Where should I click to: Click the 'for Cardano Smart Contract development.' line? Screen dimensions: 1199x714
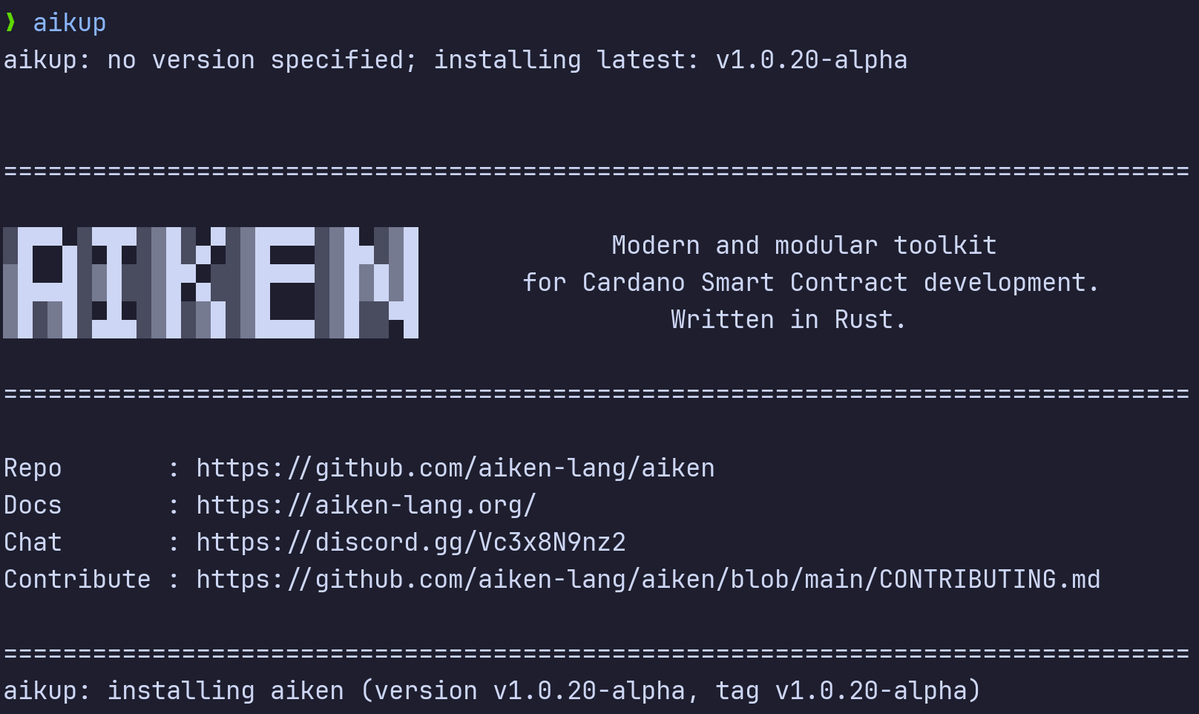811,283
